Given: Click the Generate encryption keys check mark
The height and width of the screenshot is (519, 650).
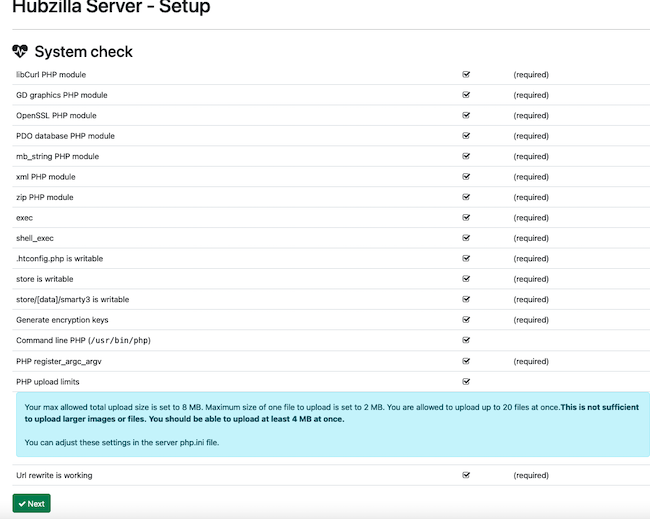Looking at the screenshot, I should [466, 320].
